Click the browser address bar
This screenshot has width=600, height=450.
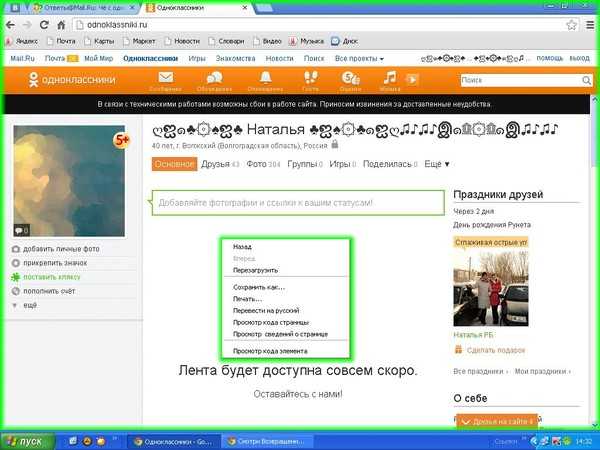(319, 25)
